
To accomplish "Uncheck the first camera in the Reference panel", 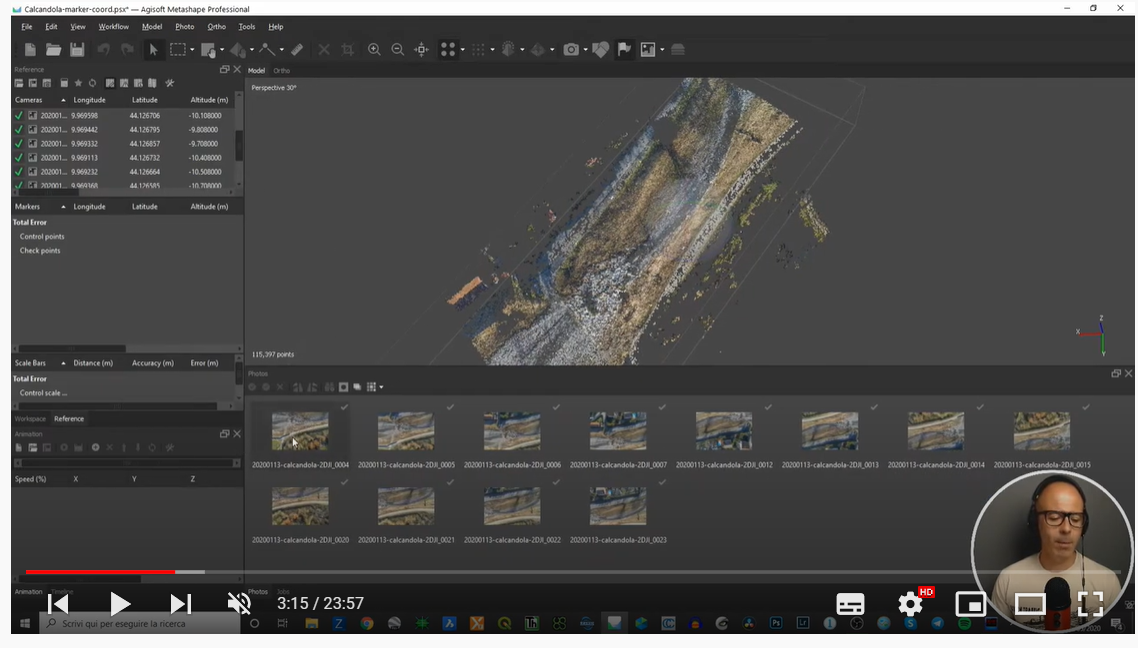I will tap(18, 115).
